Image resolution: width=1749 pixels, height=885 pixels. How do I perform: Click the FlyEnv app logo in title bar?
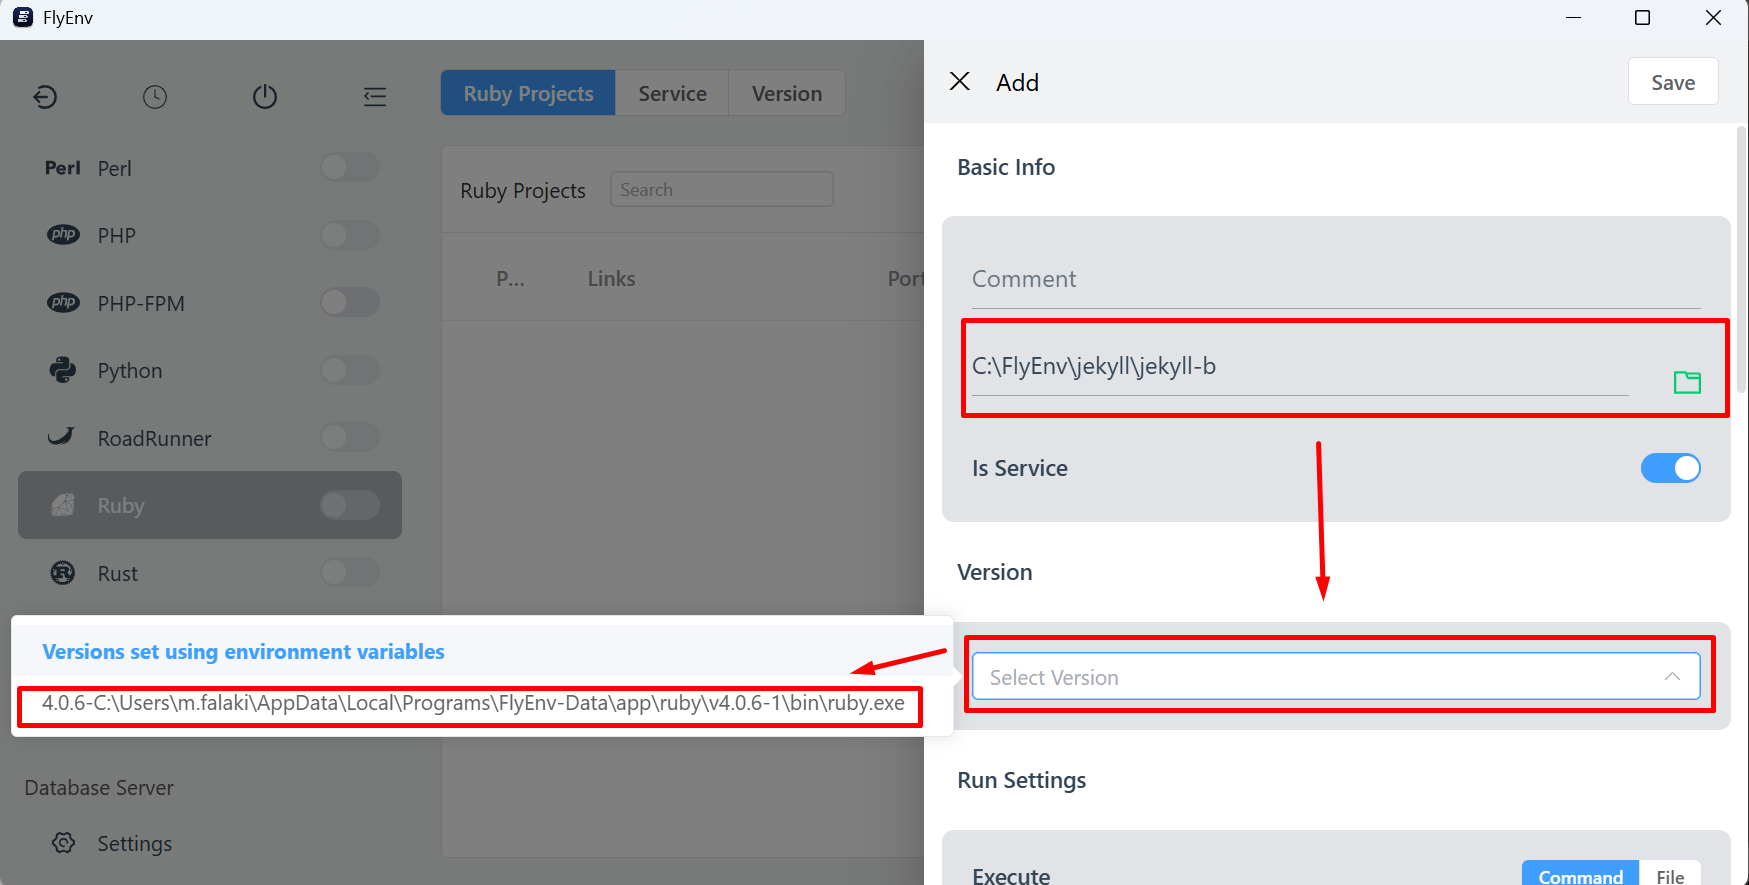point(22,17)
